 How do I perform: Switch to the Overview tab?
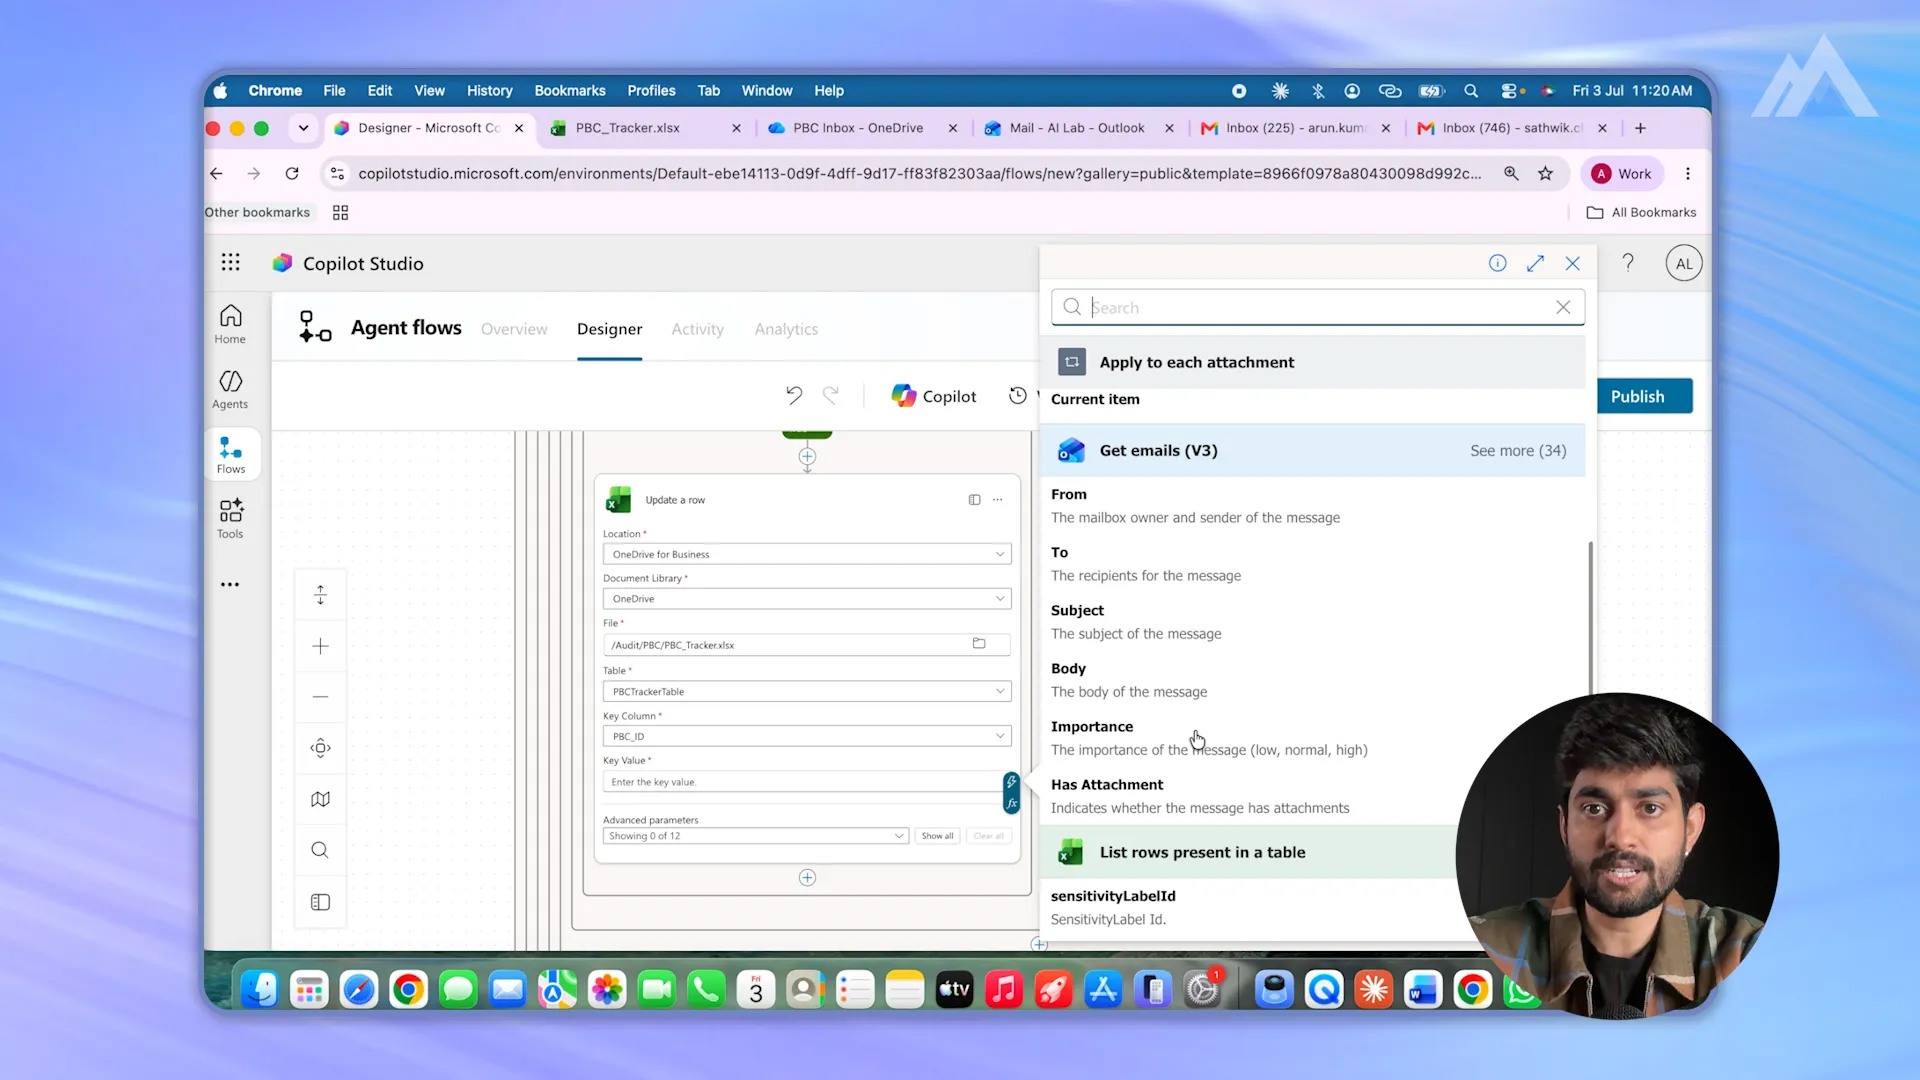click(x=514, y=329)
